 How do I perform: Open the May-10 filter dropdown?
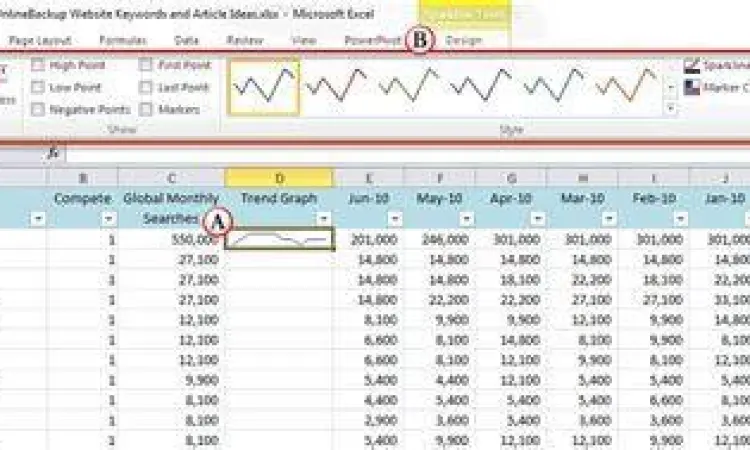pyautogui.click(x=466, y=219)
